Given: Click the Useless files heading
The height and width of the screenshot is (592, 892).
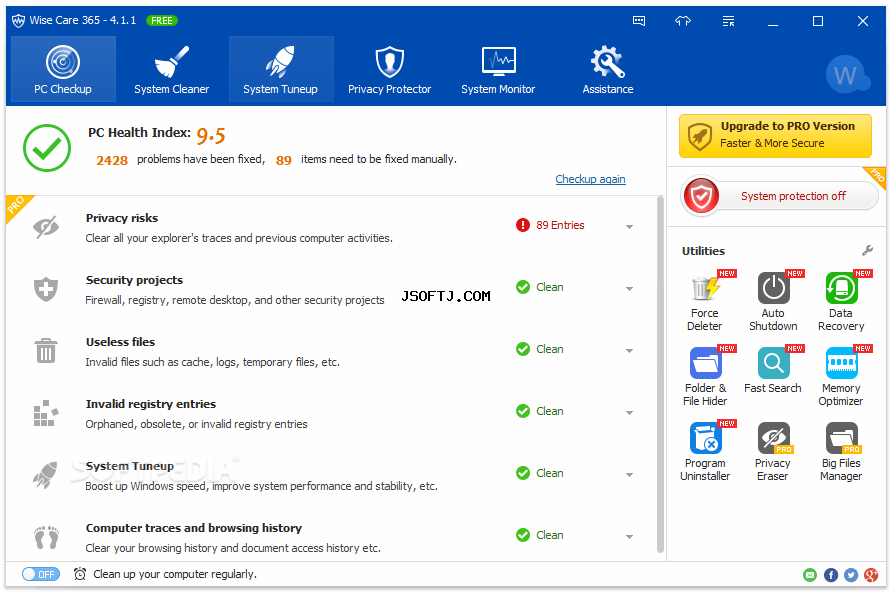Looking at the screenshot, I should pos(120,342).
